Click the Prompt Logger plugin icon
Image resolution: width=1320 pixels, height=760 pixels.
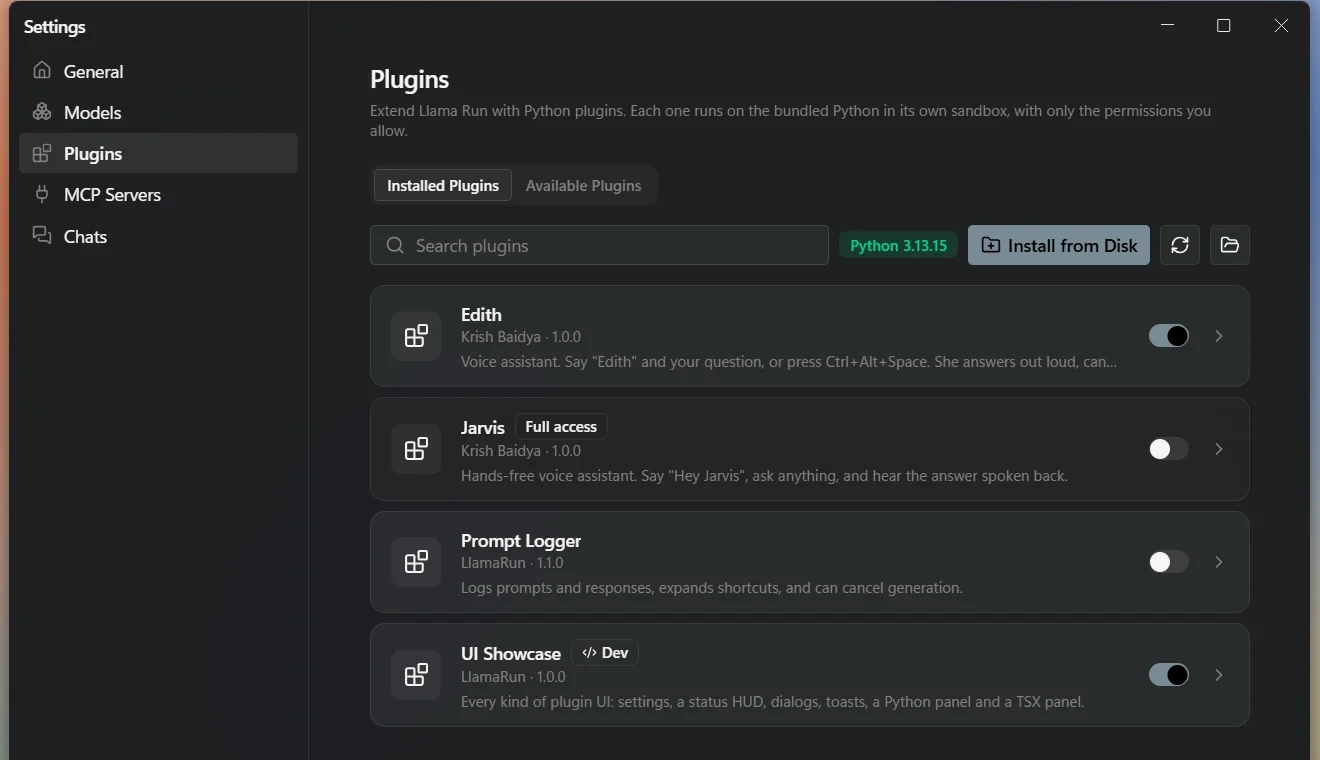click(x=416, y=562)
